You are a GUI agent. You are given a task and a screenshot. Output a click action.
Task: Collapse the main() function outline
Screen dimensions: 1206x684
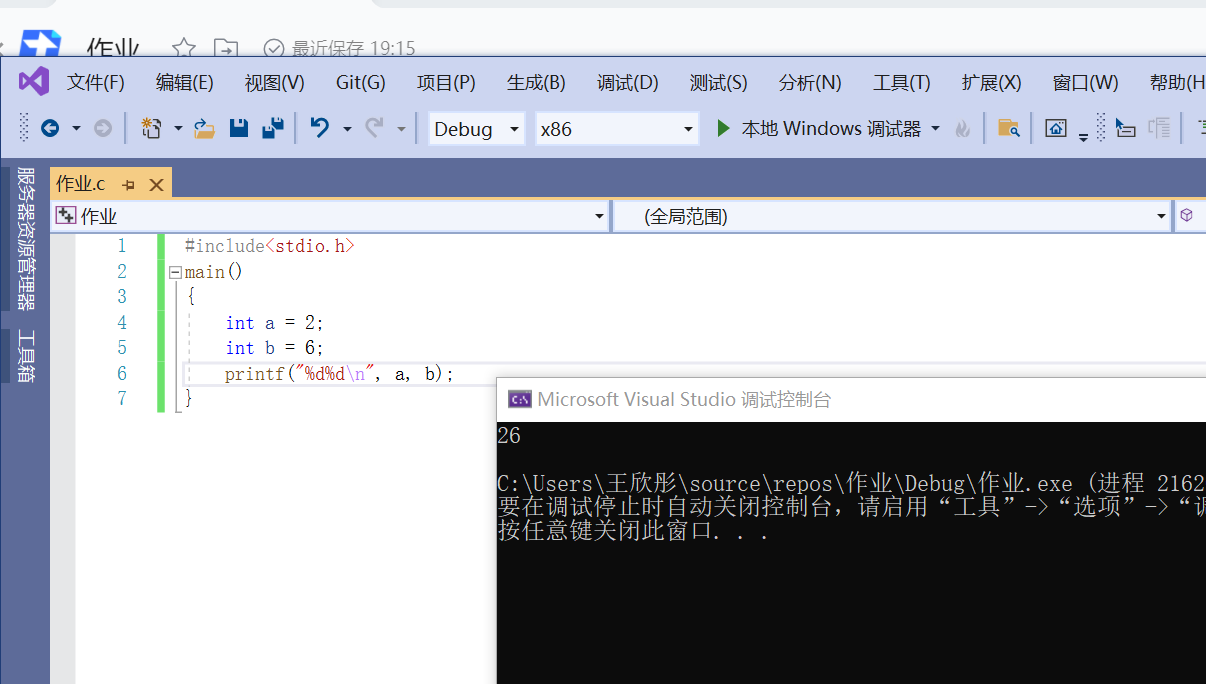[x=176, y=272]
